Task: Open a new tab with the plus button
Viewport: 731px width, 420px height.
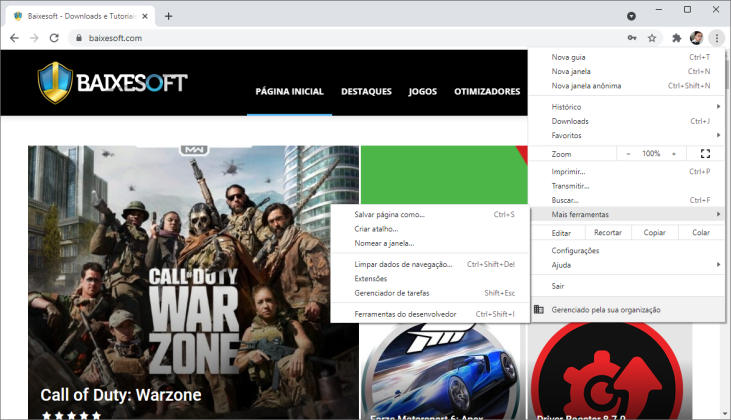Action: click(x=168, y=16)
